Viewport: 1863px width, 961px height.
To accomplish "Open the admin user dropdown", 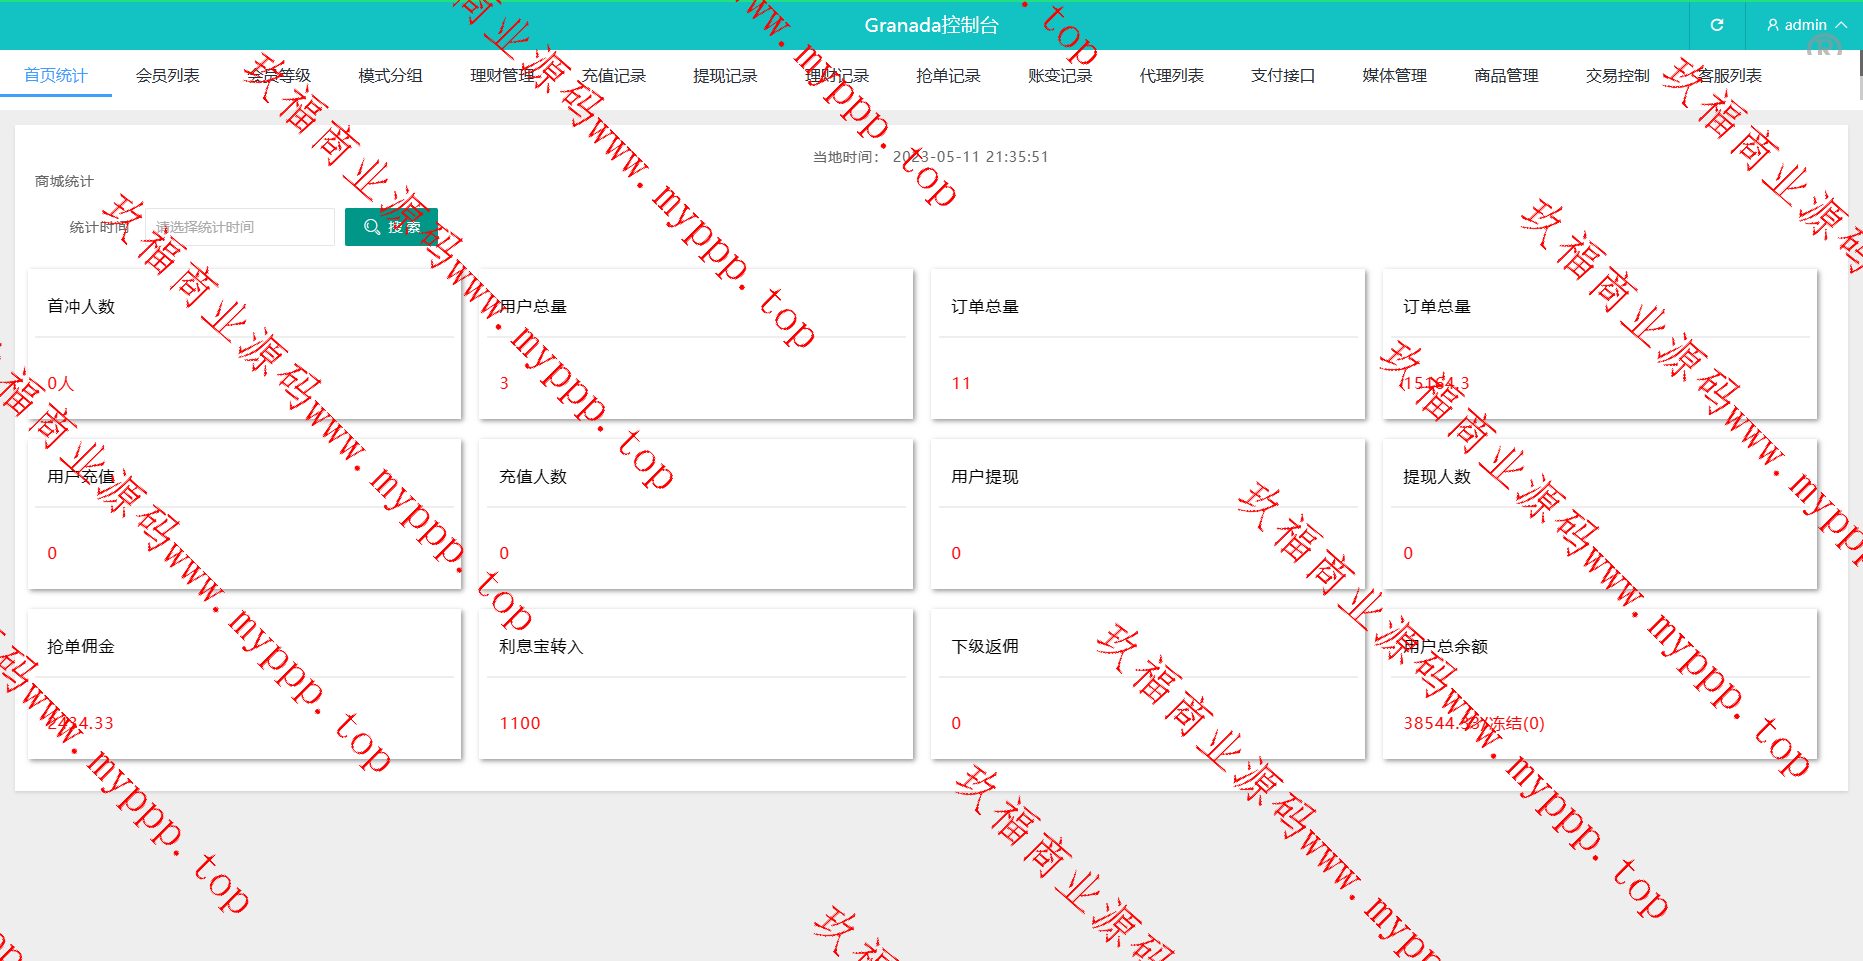I will coord(1806,25).
